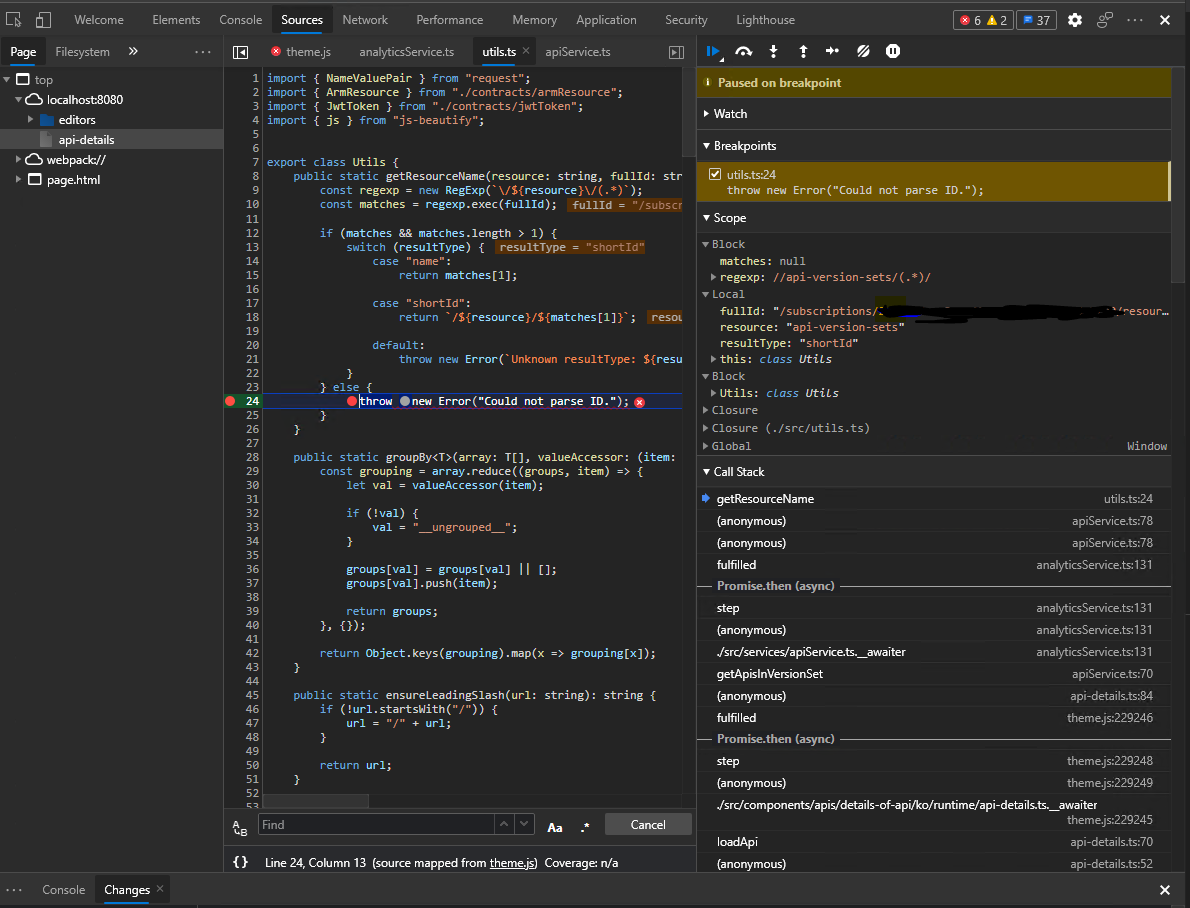Expand the webpack:// tree node
1190x908 pixels.
18,159
